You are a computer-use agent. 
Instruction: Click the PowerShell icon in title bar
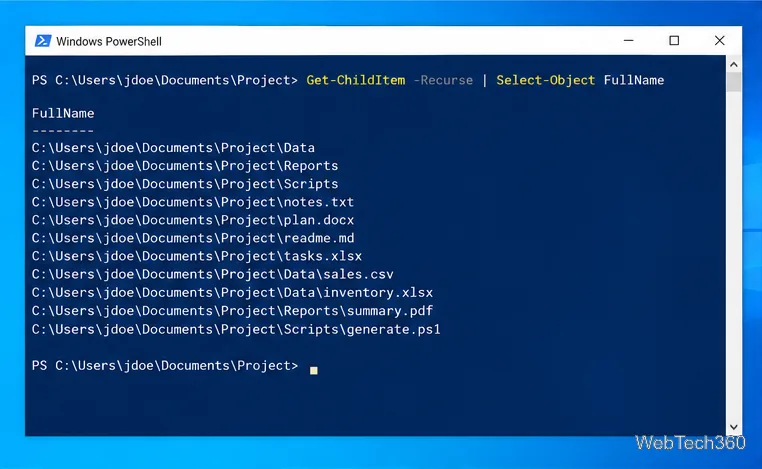(43, 41)
